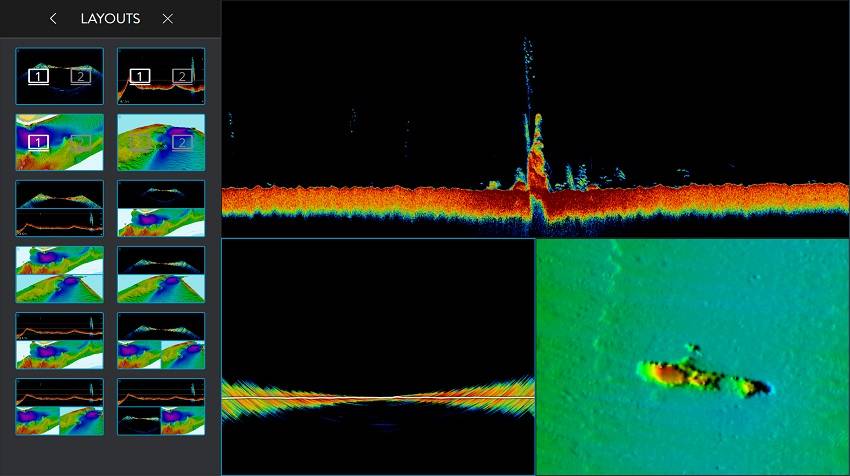Close the Layouts panel with the X
850x476 pixels.
click(x=167, y=19)
